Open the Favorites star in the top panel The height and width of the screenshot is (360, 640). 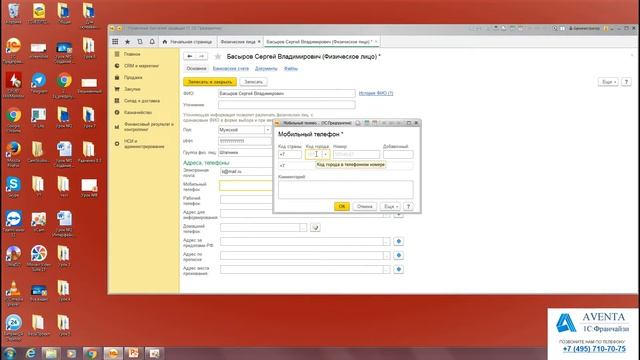coord(127,42)
